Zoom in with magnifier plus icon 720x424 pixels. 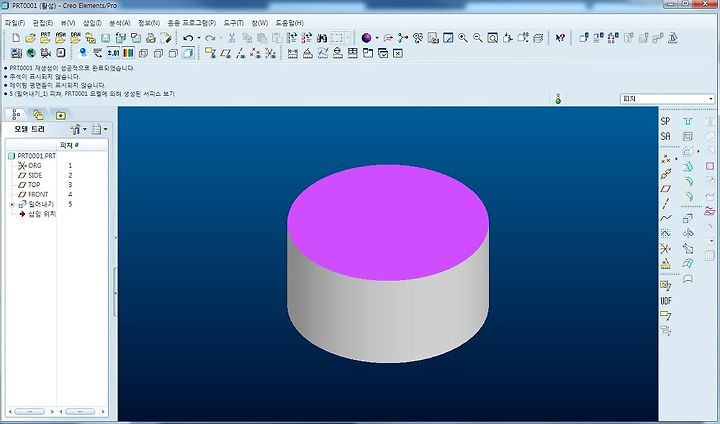(463, 38)
